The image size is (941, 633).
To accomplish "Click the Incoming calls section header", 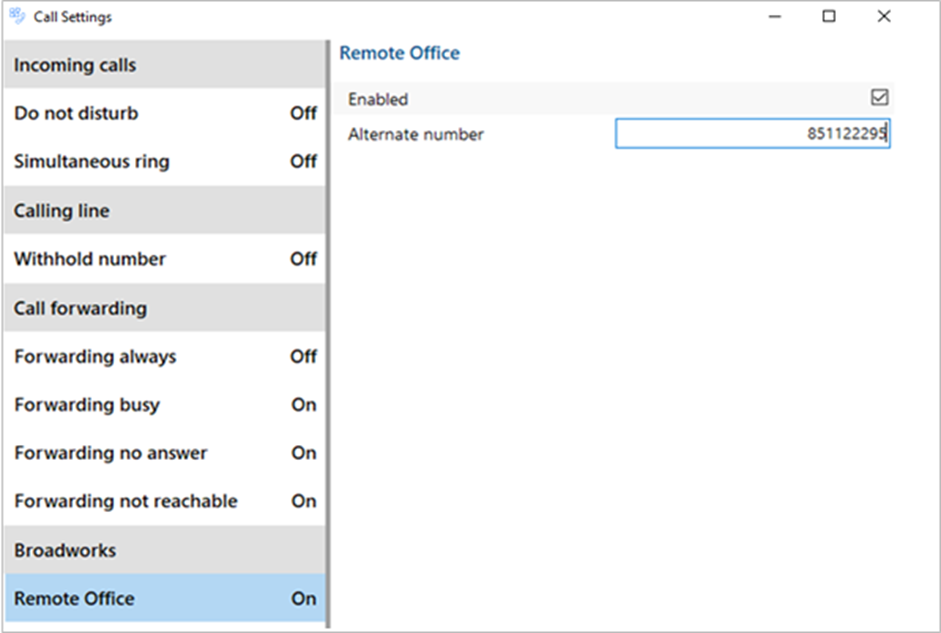I will coord(165,65).
